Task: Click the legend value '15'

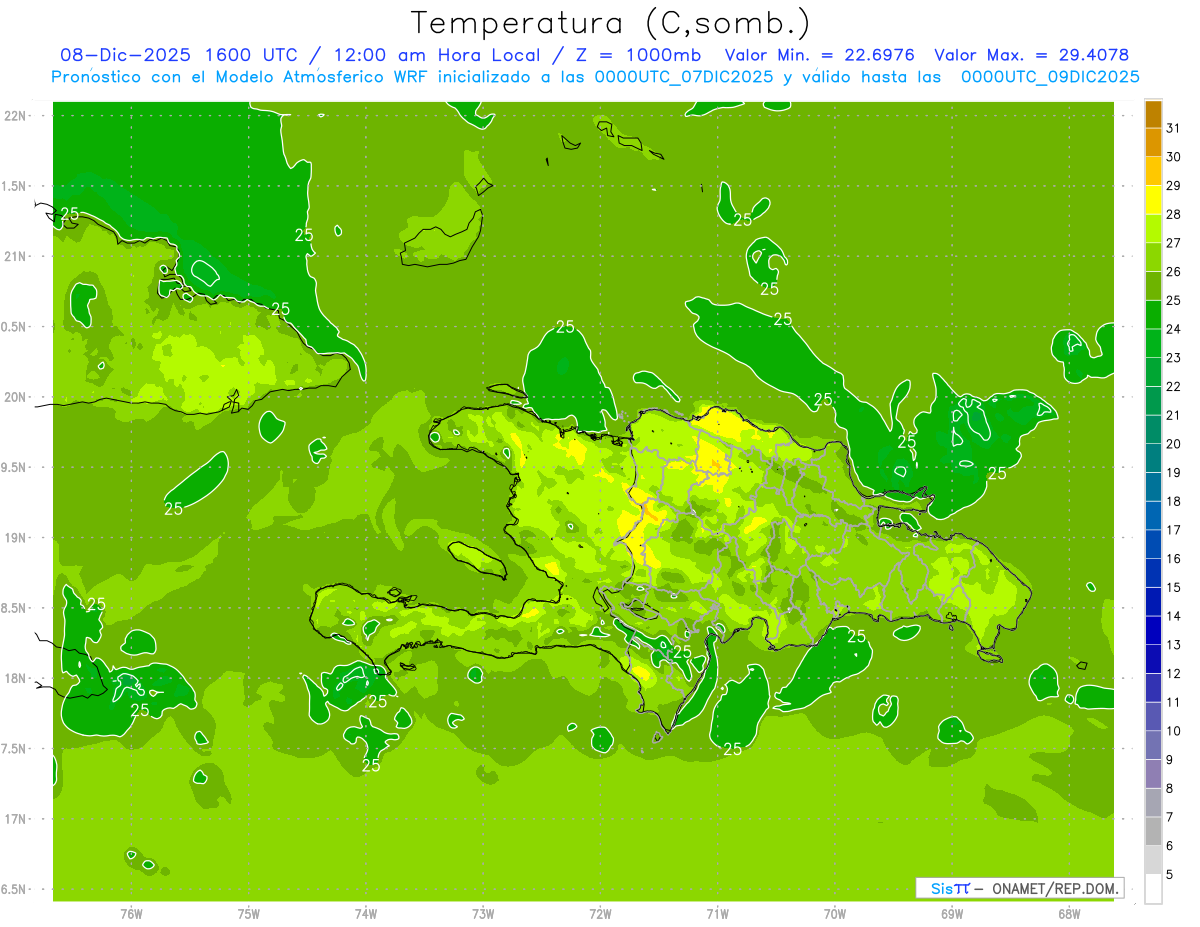Action: click(1174, 587)
